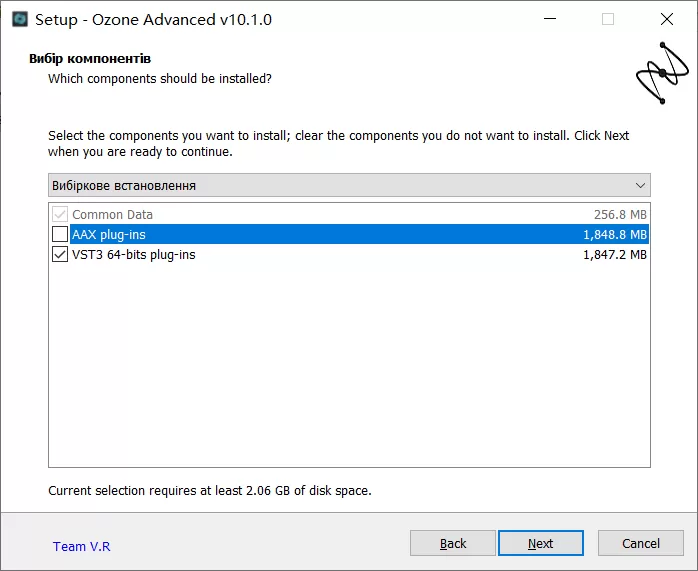Go back with the Back button
The image size is (698, 571).
[453, 543]
